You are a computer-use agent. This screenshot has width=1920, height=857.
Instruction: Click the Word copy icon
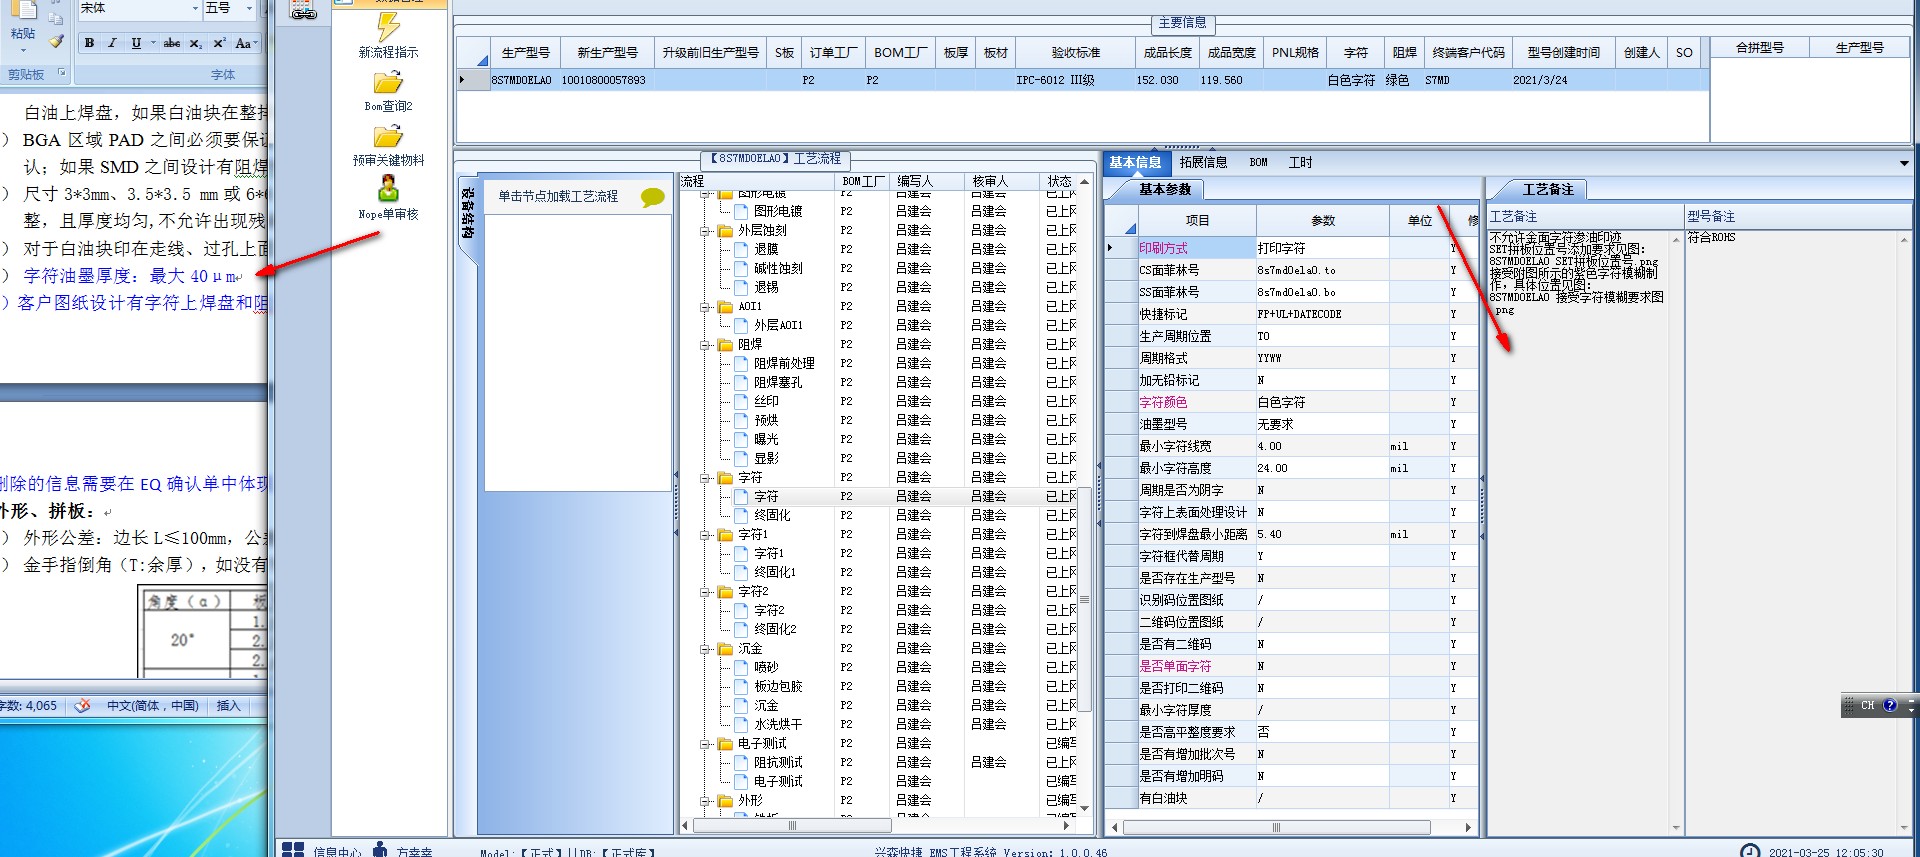[56, 17]
